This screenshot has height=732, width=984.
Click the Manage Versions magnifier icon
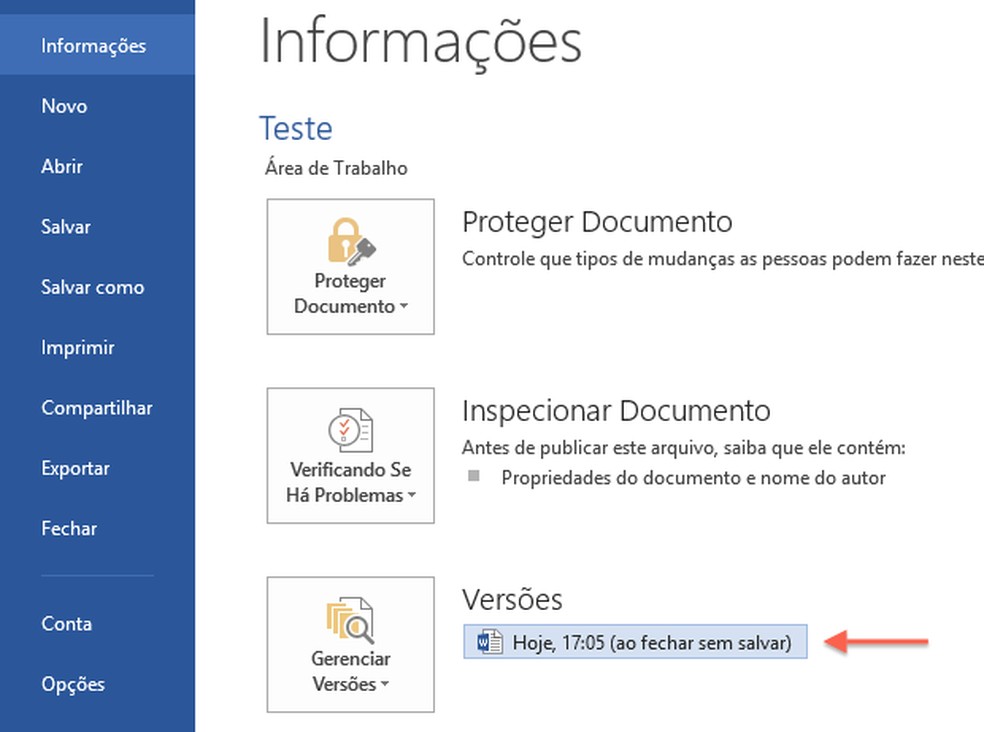[350, 620]
